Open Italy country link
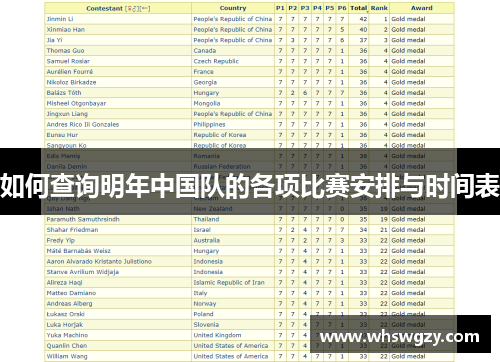This screenshot has width=500, height=362. click(200, 293)
